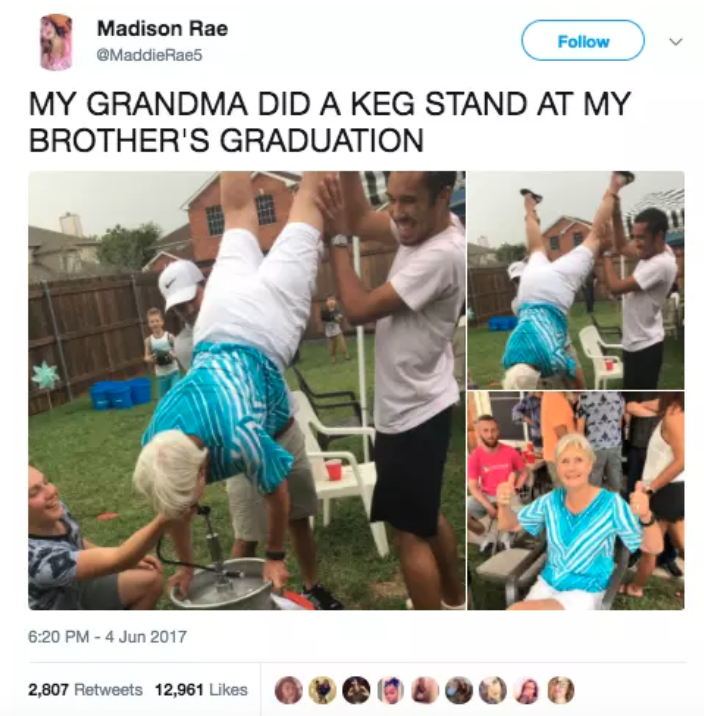Image resolution: width=704 pixels, height=716 pixels.
Task: Open the Madison Rae display name link
Action: tap(162, 28)
